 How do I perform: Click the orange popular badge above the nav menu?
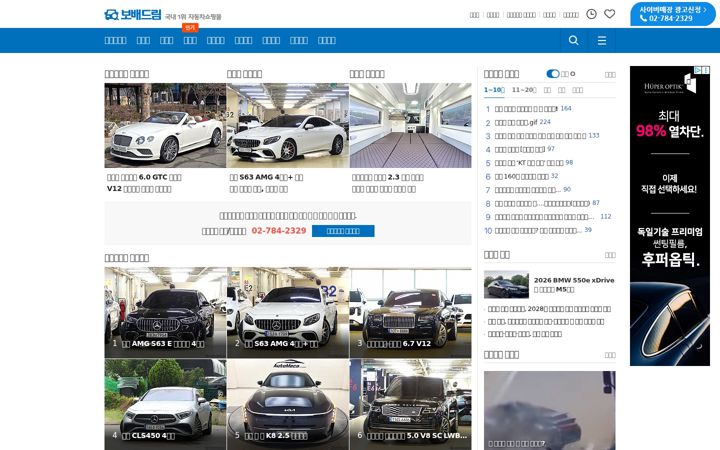[x=190, y=28]
